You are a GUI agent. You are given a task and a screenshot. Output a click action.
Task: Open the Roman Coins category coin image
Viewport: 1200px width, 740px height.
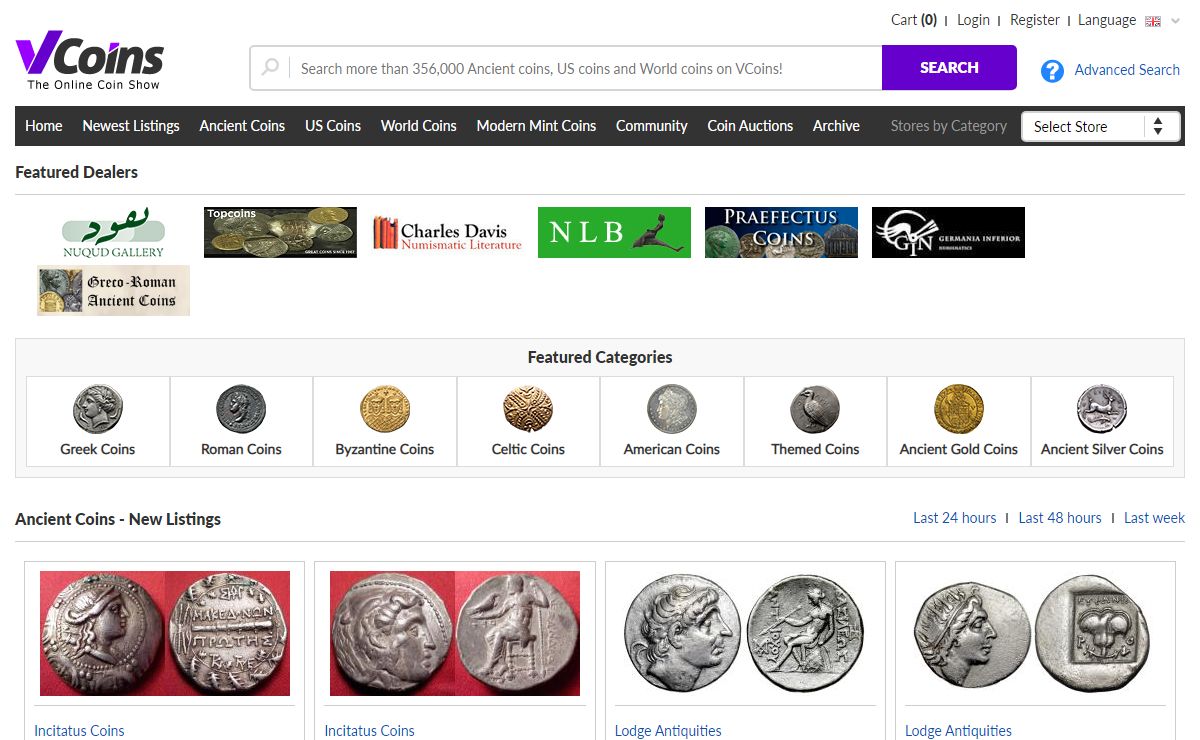click(241, 409)
